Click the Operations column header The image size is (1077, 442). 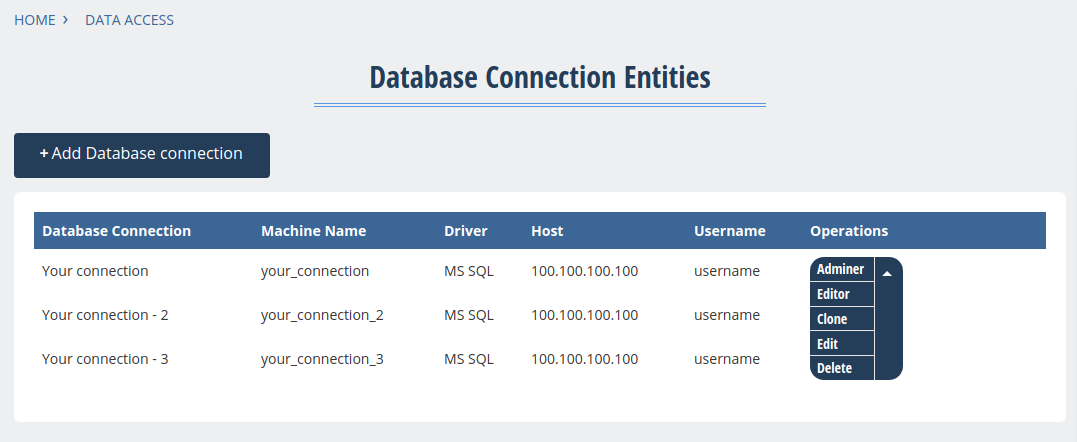pyautogui.click(x=848, y=231)
